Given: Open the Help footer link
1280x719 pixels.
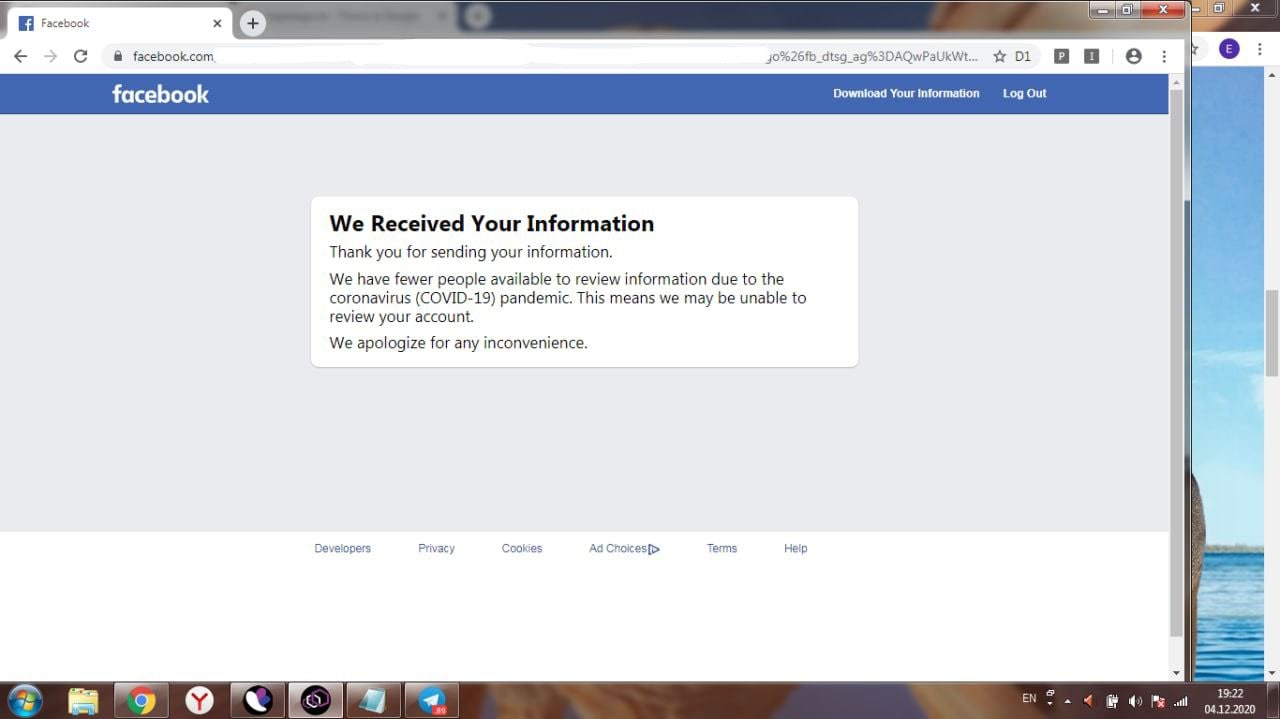Looking at the screenshot, I should (796, 548).
